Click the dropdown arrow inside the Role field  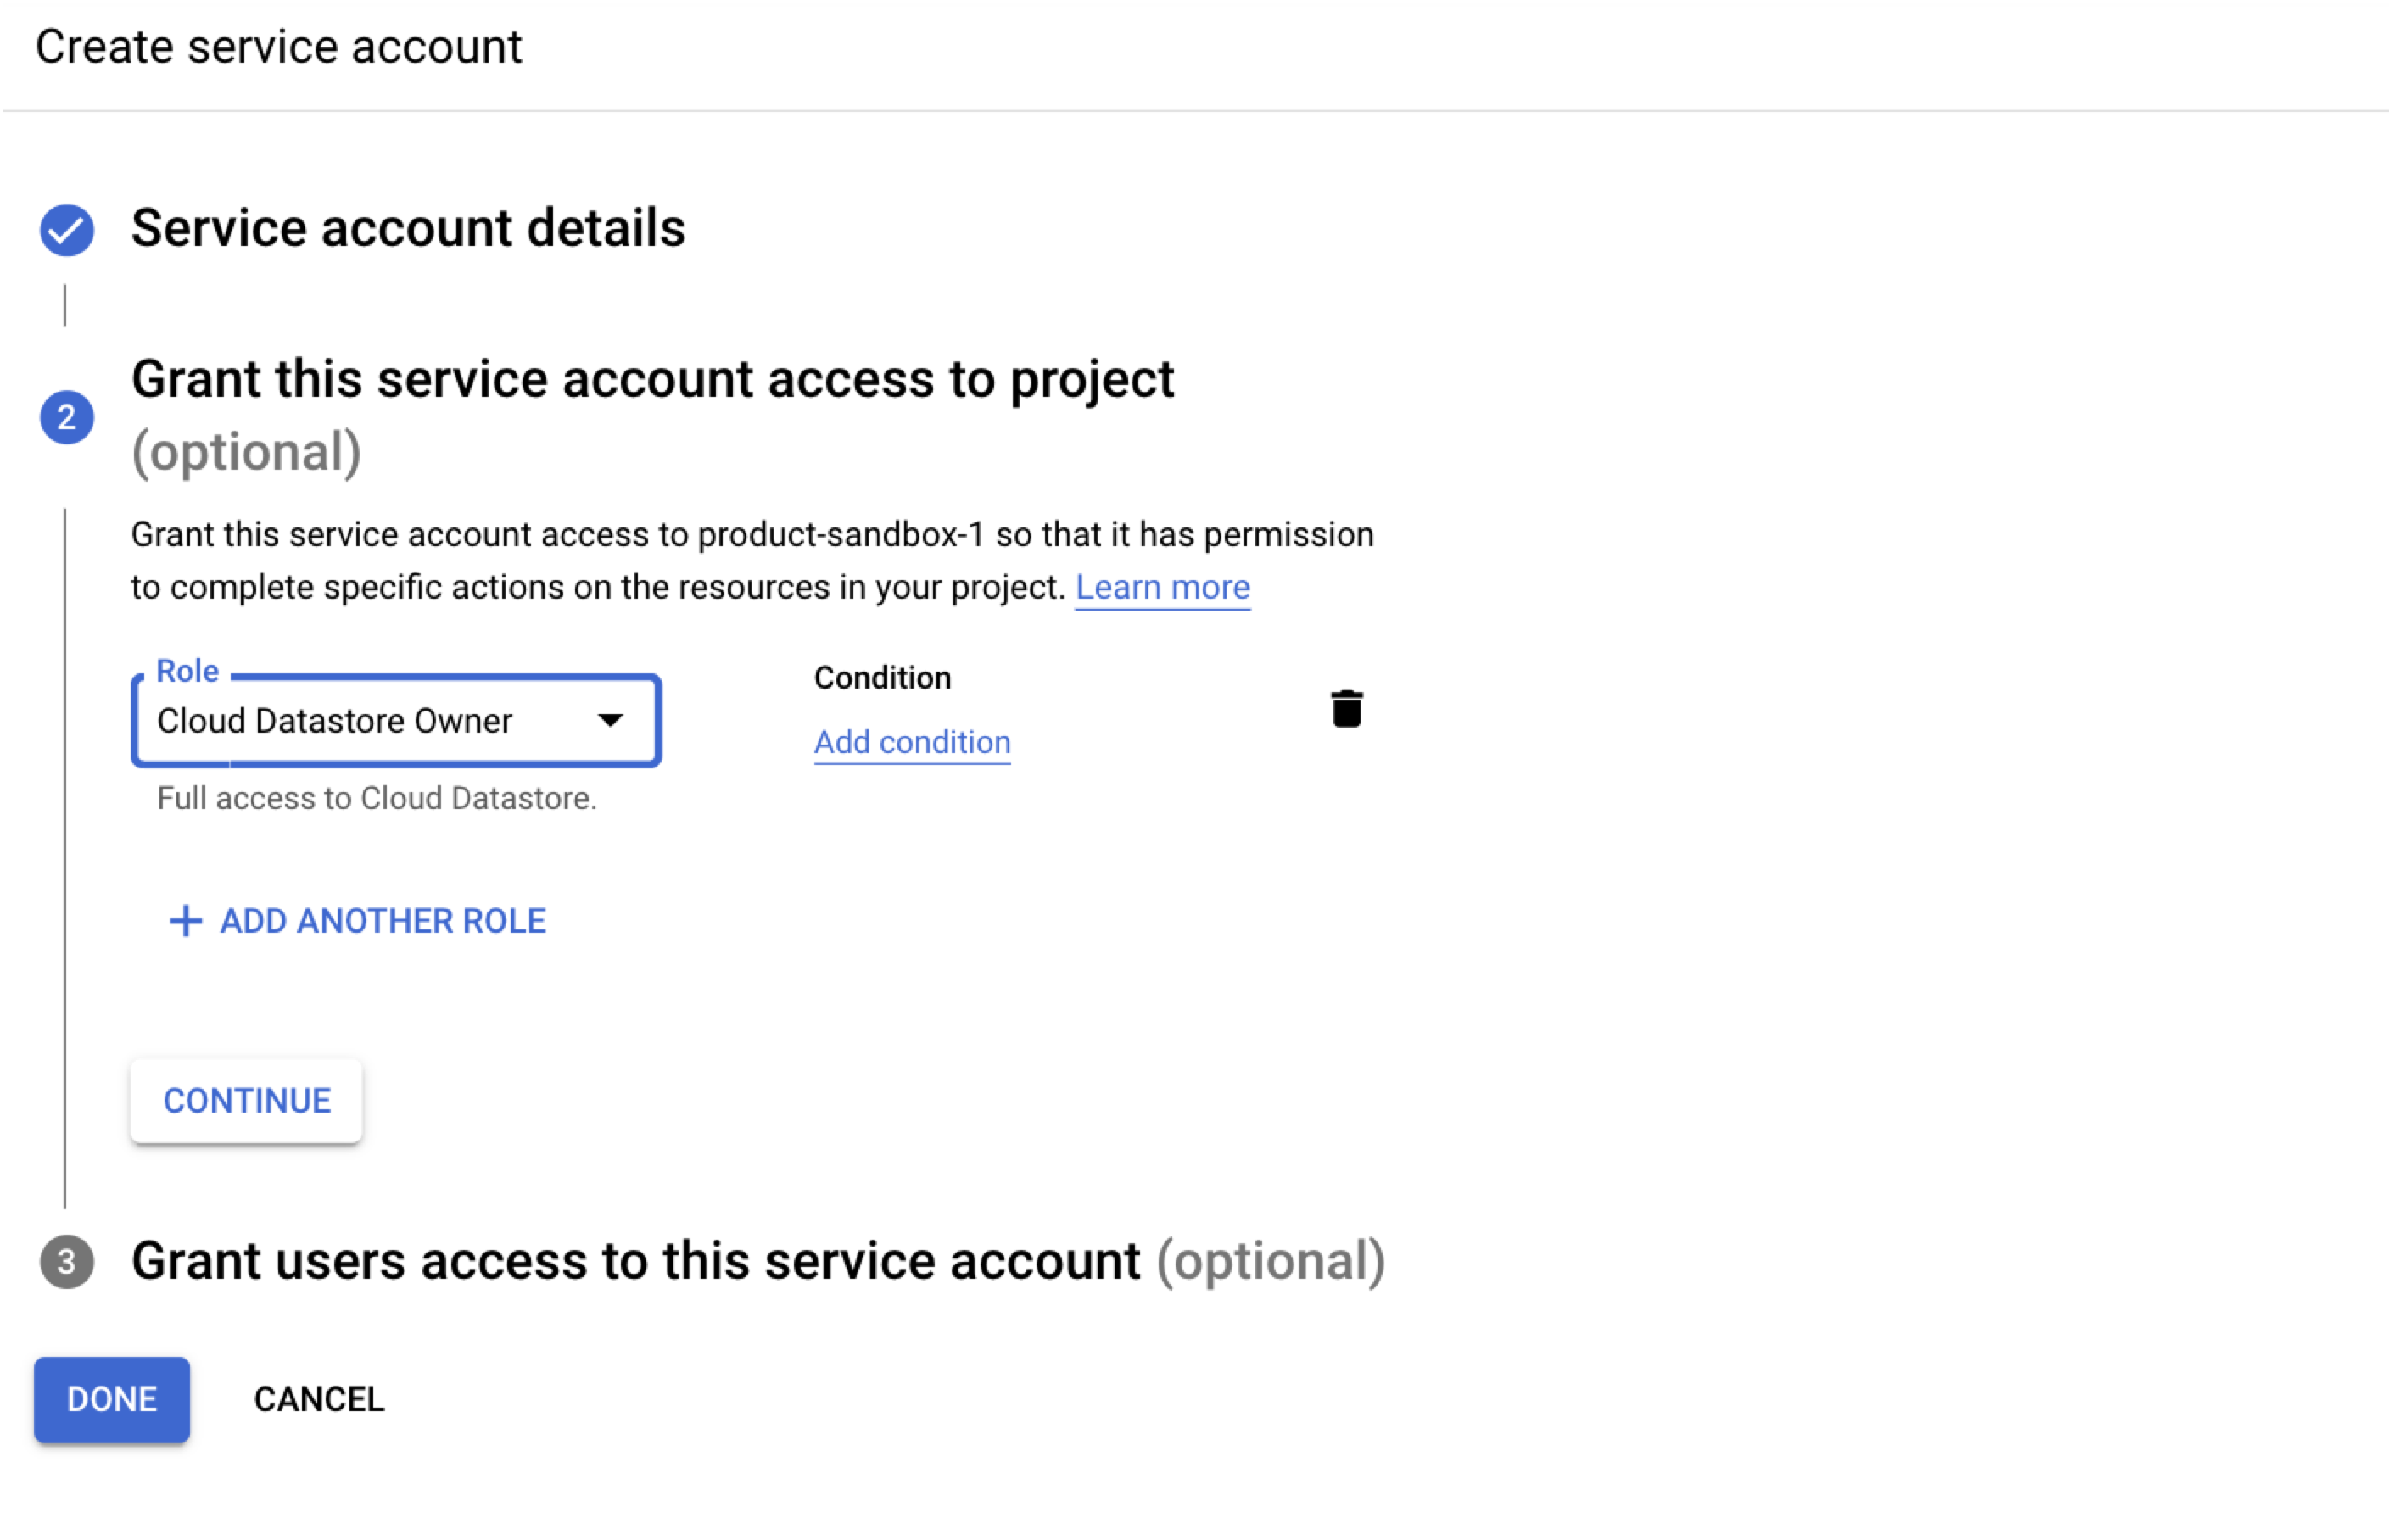(x=611, y=720)
